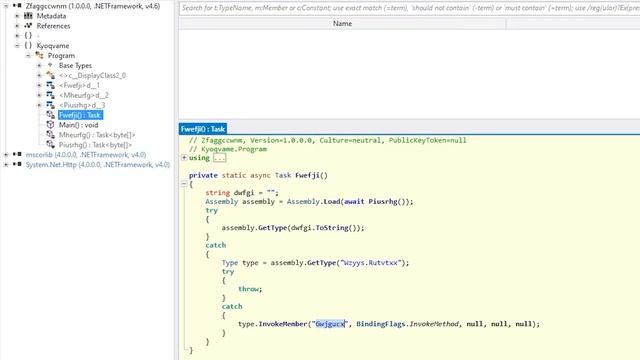Click the folded '...' using placeholder
The width and height of the screenshot is (640, 360).
click(x=220, y=158)
